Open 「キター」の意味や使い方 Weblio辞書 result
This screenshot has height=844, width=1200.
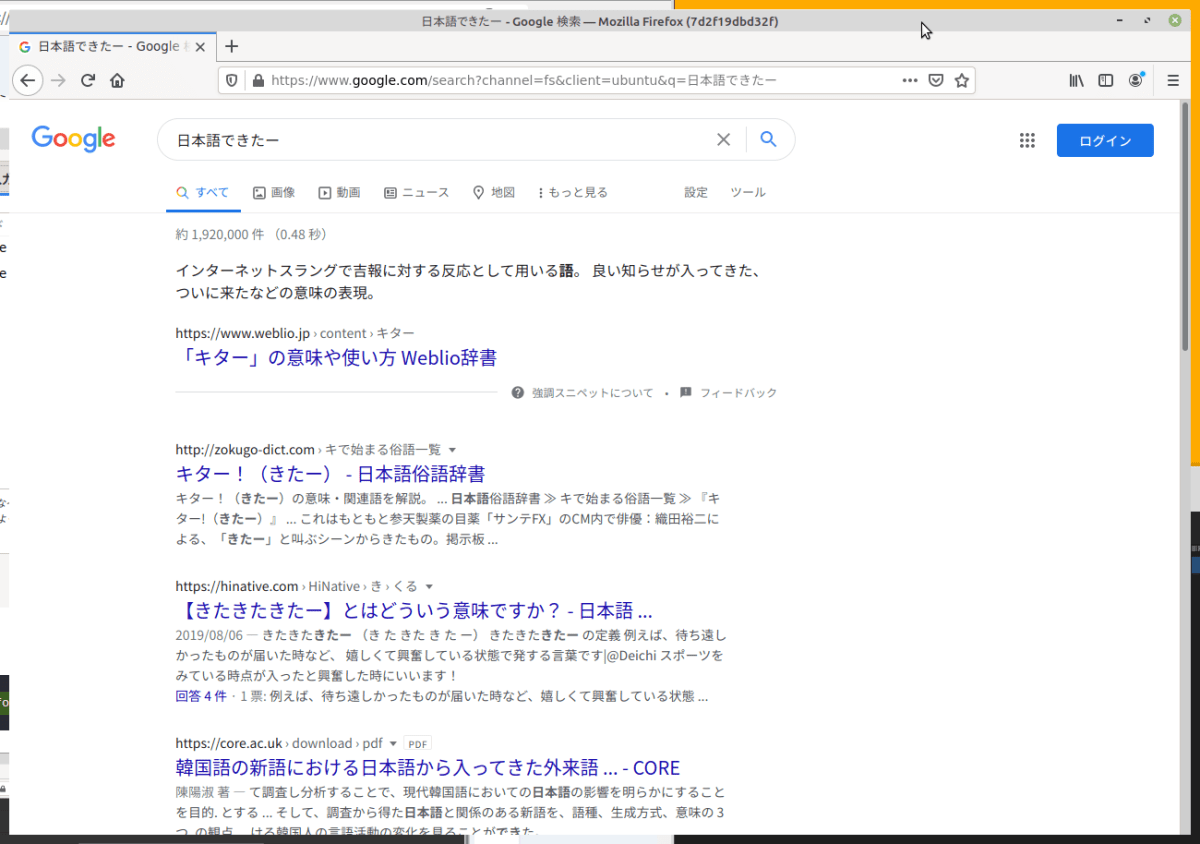(336, 357)
